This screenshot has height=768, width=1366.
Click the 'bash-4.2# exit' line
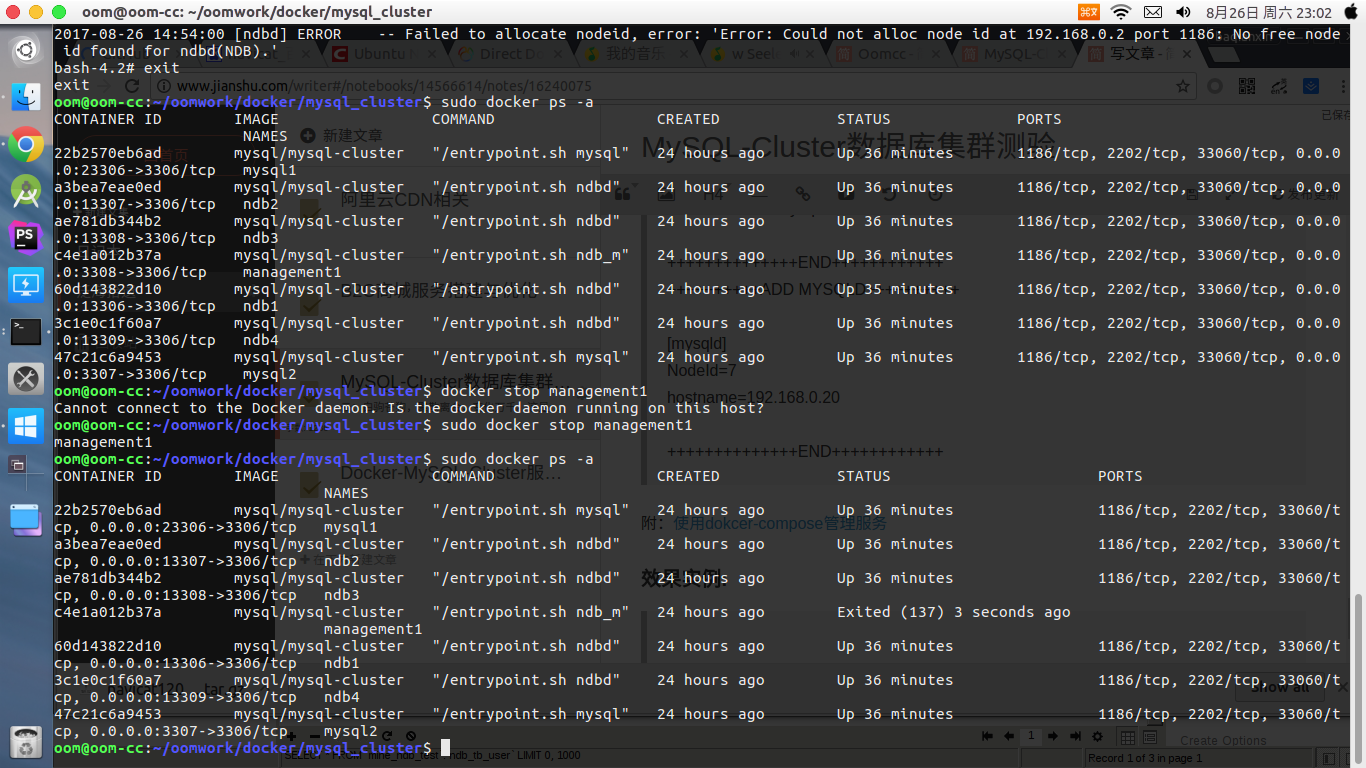pyautogui.click(x=117, y=68)
